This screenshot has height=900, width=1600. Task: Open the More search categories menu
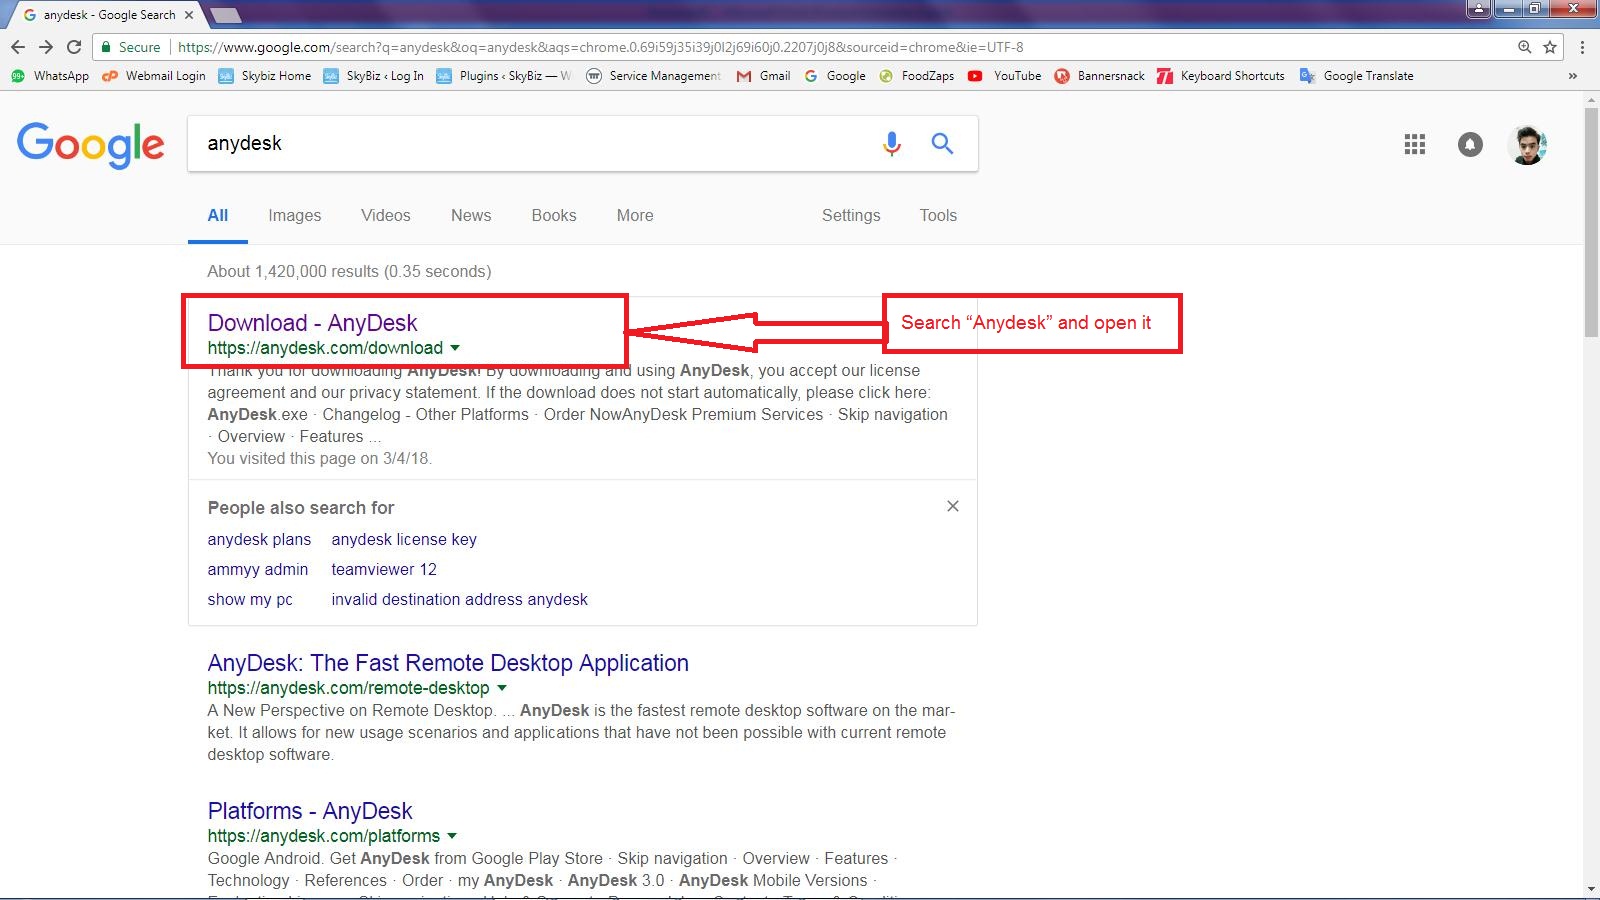coord(635,216)
